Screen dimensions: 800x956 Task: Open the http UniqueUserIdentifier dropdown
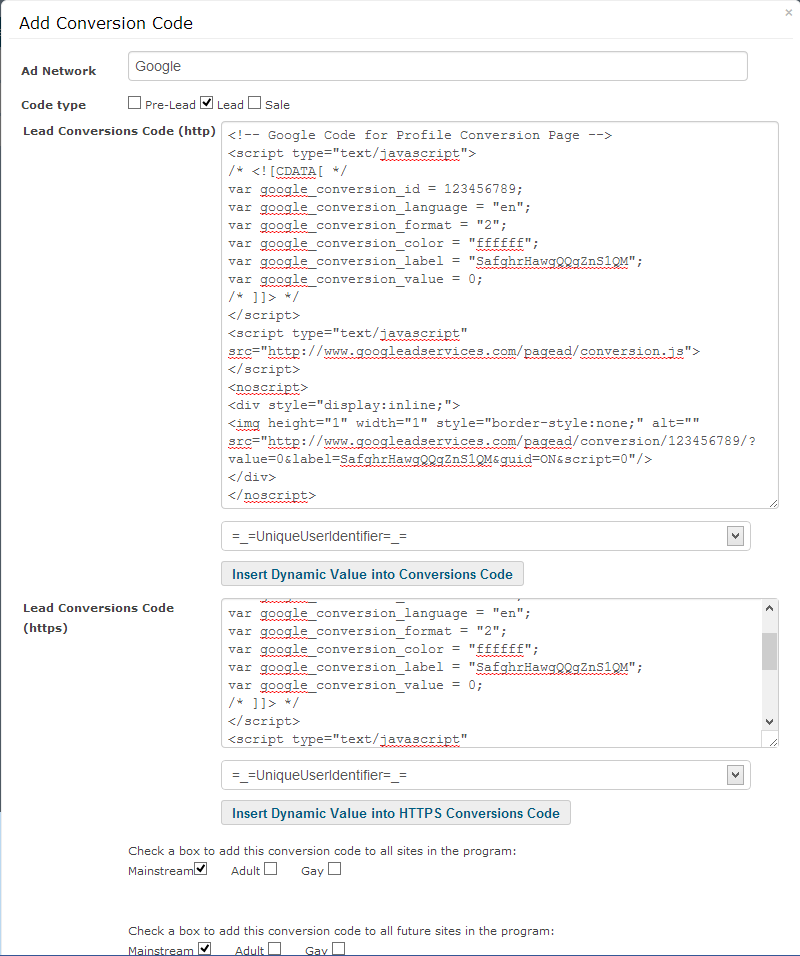(485, 536)
